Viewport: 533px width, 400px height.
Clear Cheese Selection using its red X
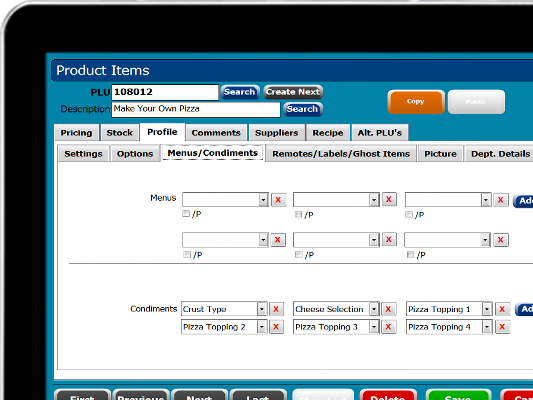[388, 309]
